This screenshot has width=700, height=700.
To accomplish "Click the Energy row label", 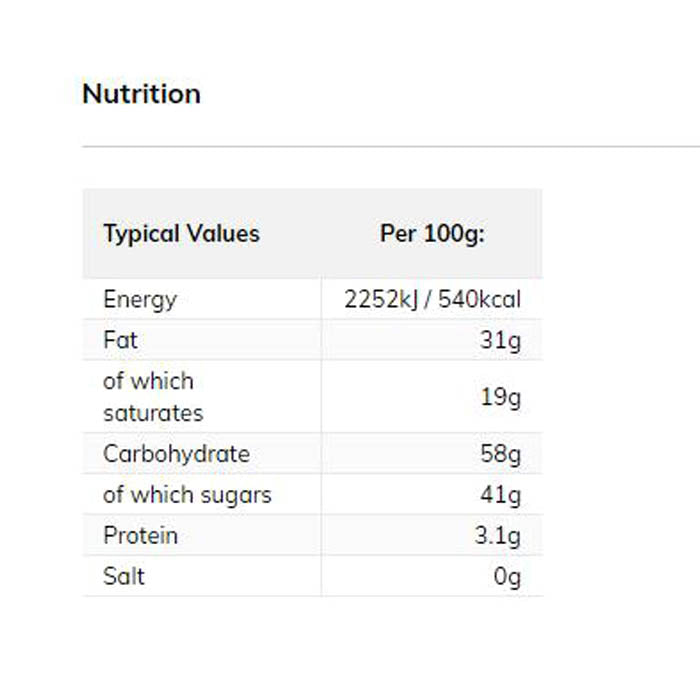I will (x=139, y=299).
